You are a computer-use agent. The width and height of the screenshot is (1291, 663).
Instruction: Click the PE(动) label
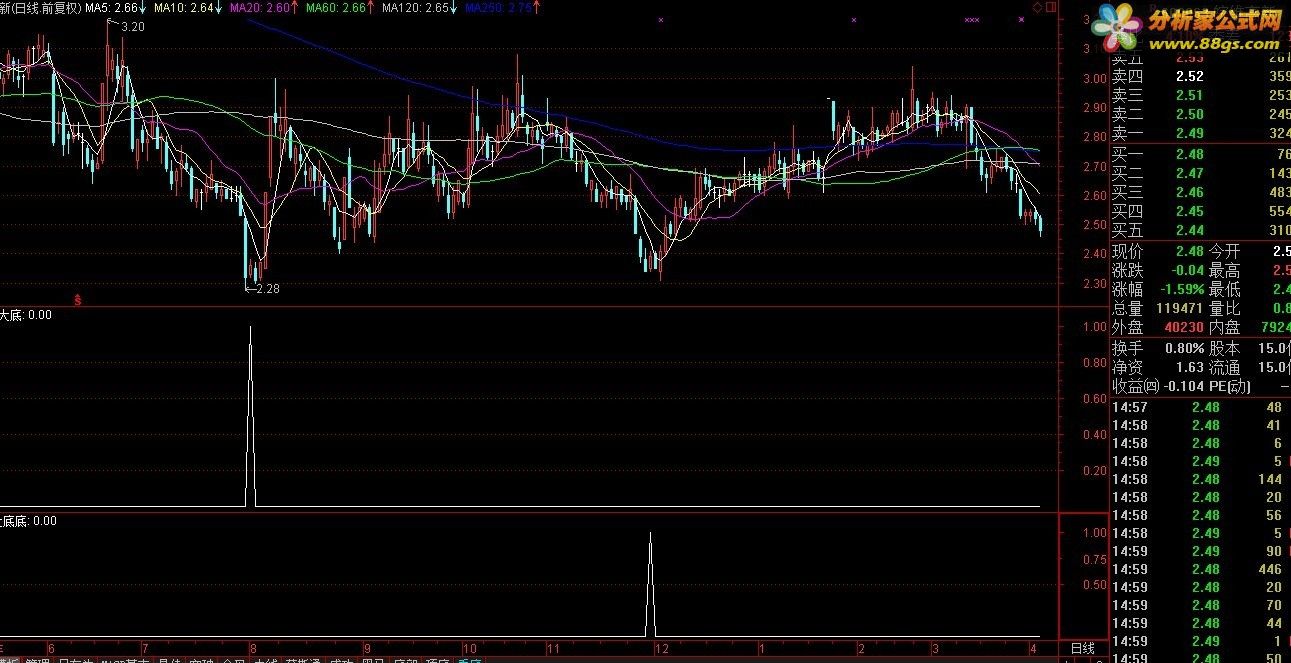click(1231, 386)
